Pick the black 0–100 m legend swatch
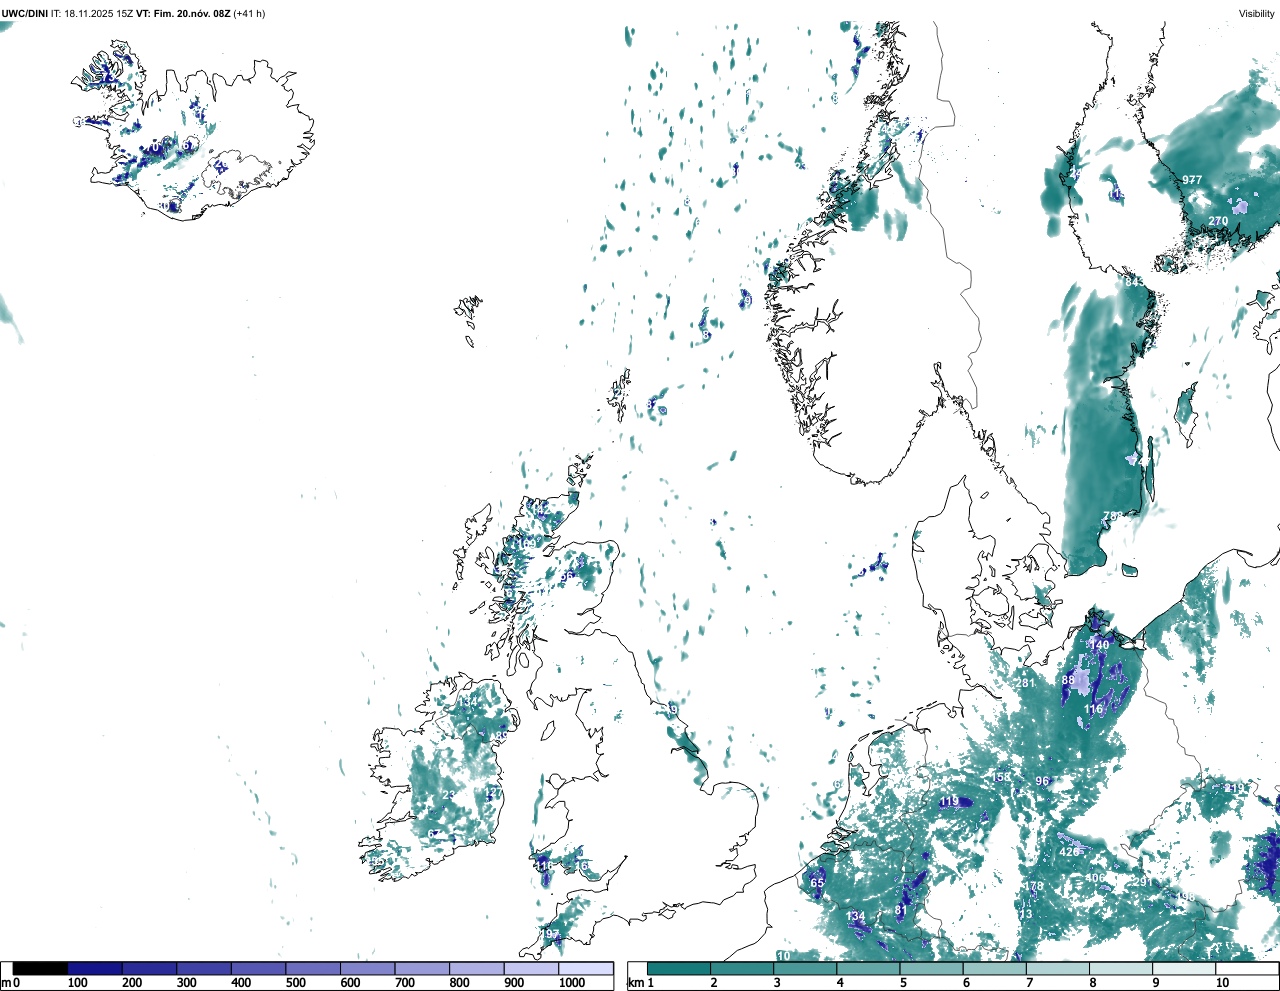The width and height of the screenshot is (1280, 991). coord(40,968)
